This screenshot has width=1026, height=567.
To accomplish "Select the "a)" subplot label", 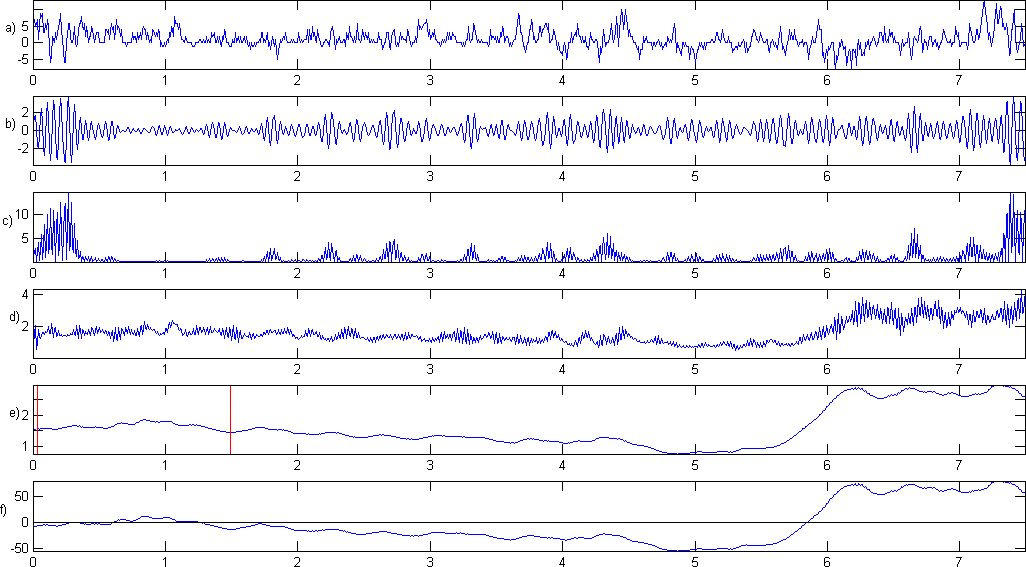I will (11, 29).
